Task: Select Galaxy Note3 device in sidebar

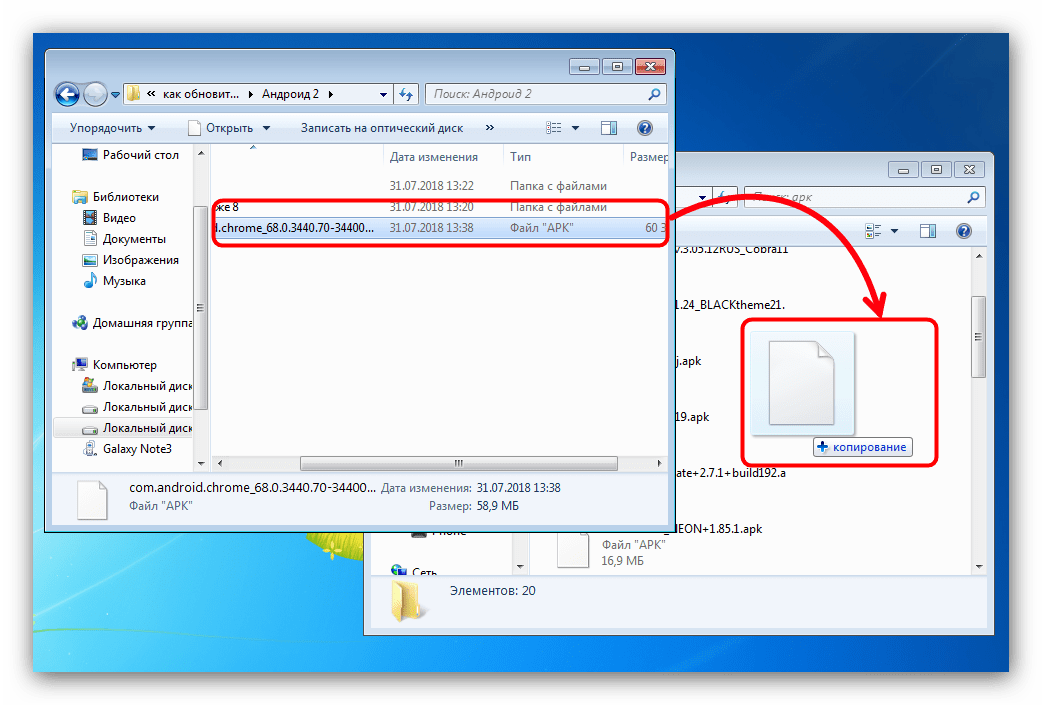Action: [137, 449]
